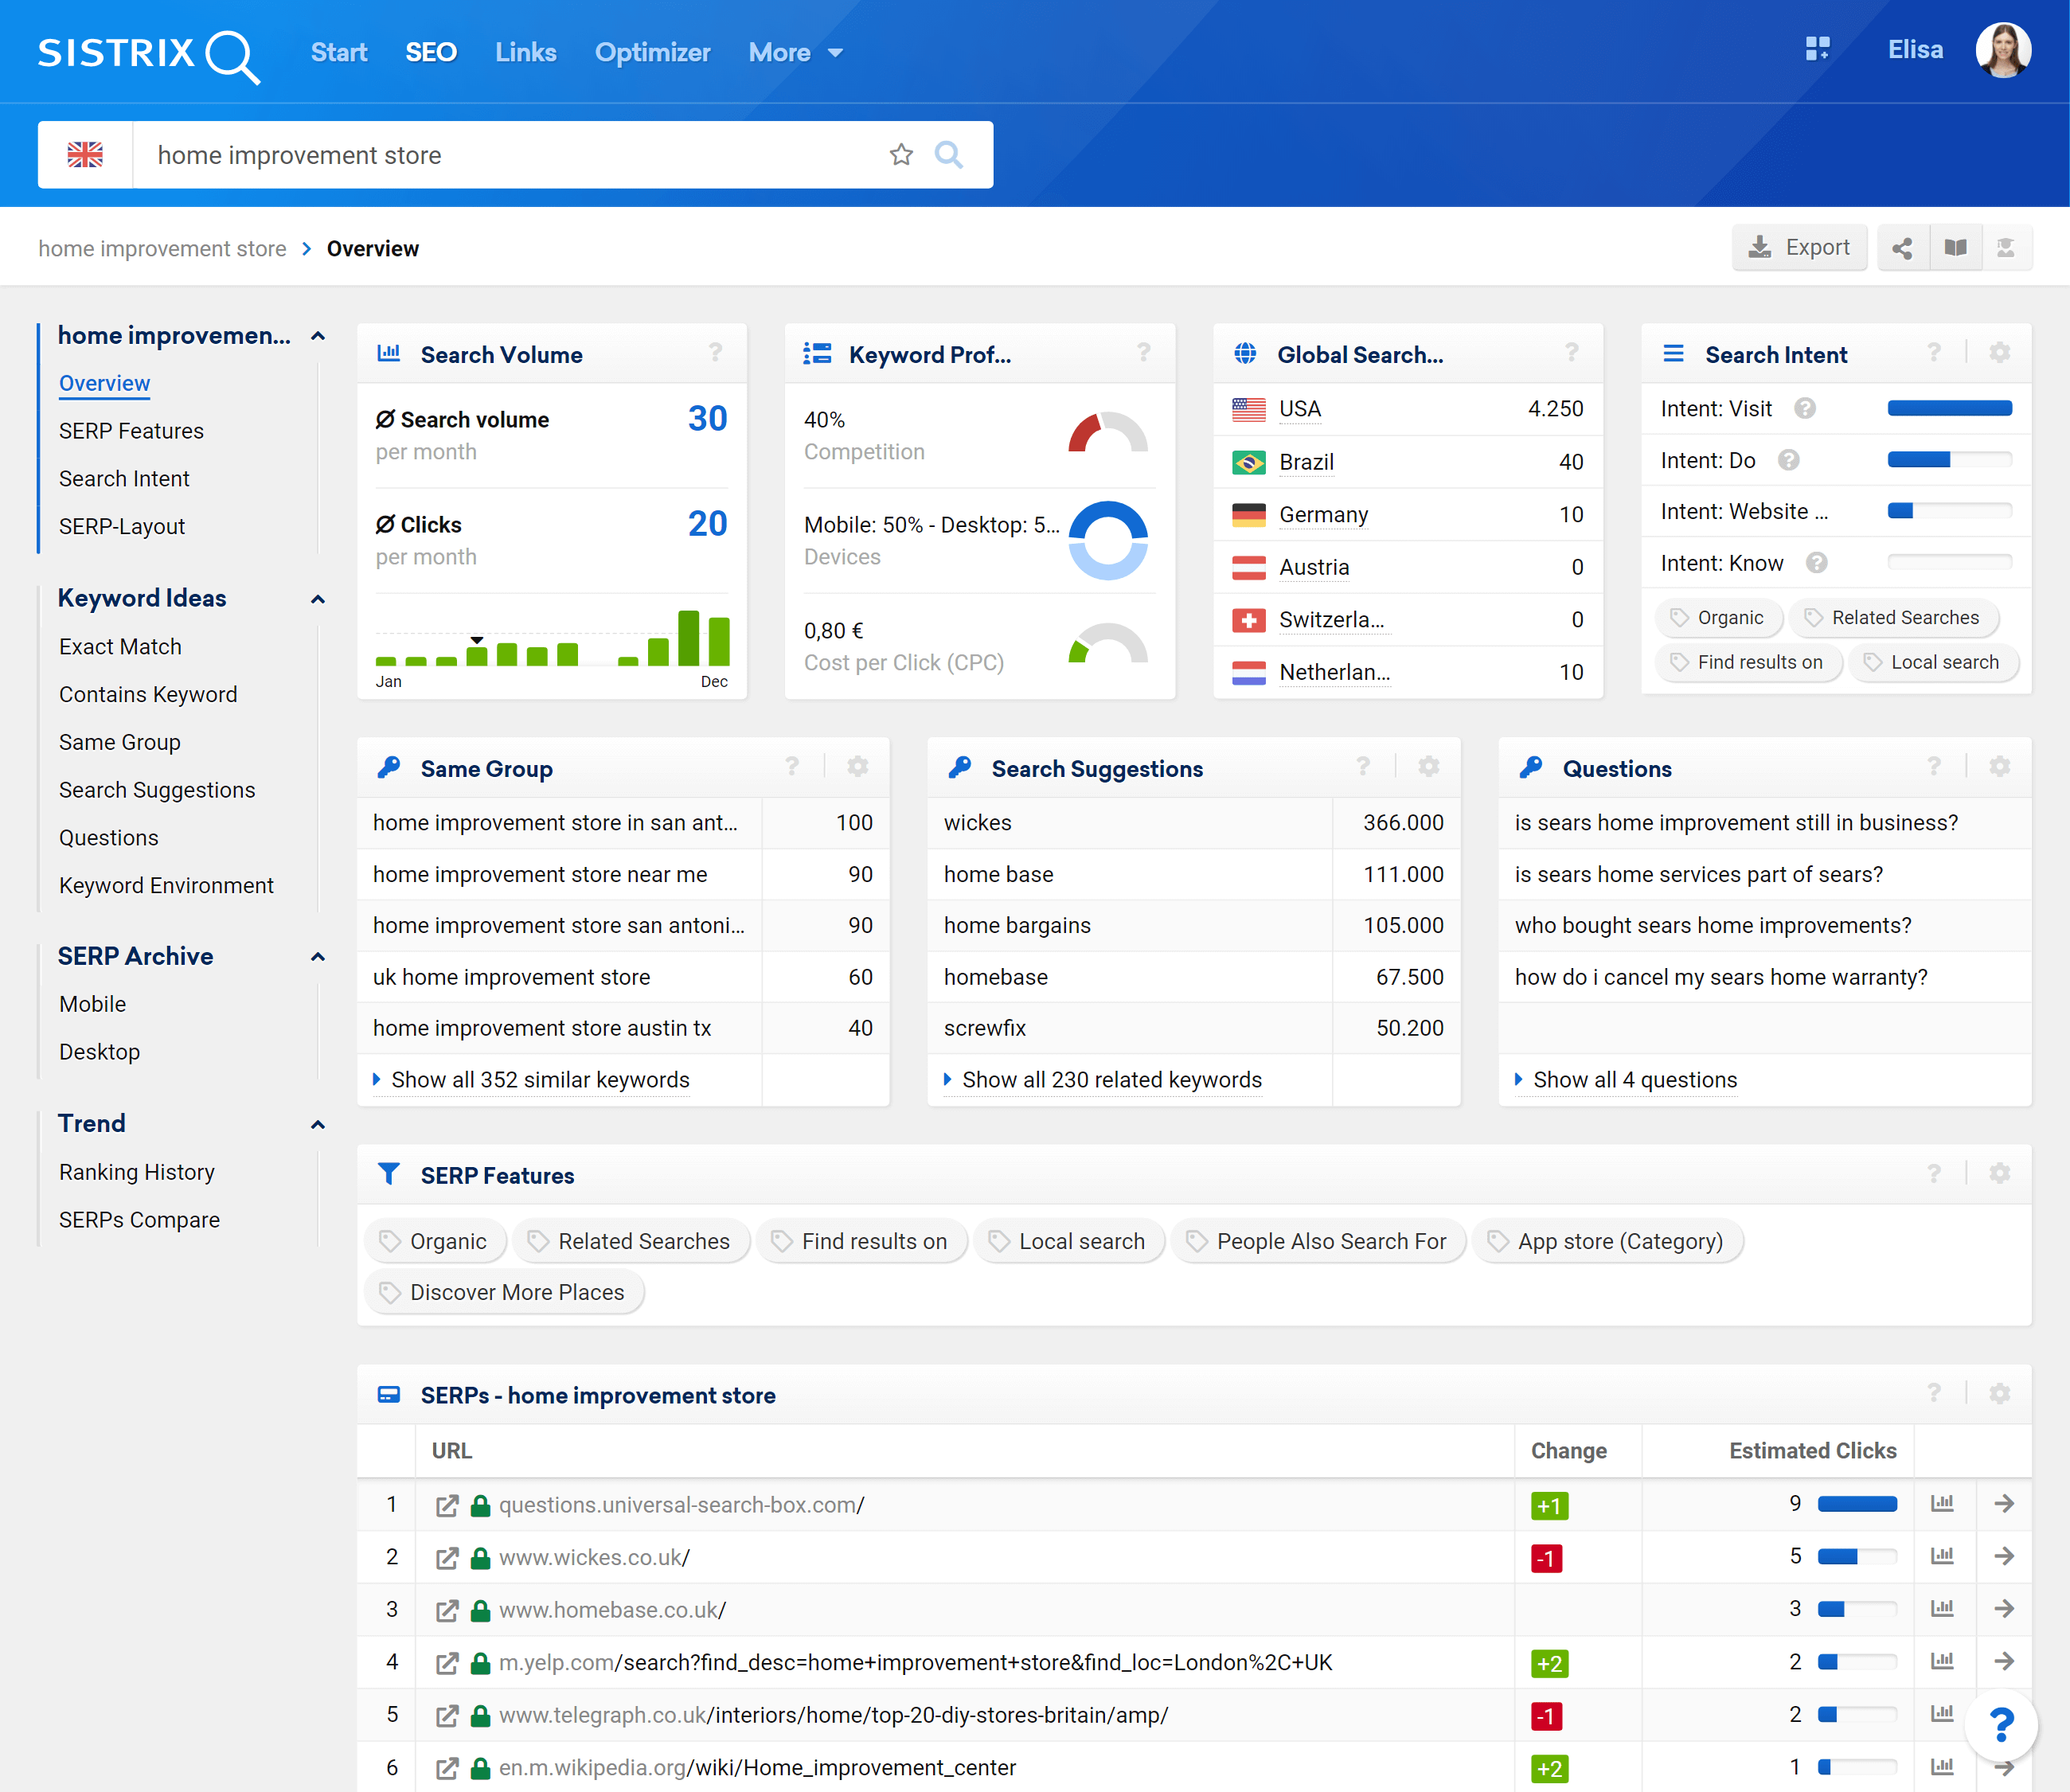
Task: Go to the Start tab
Action: coord(339,53)
